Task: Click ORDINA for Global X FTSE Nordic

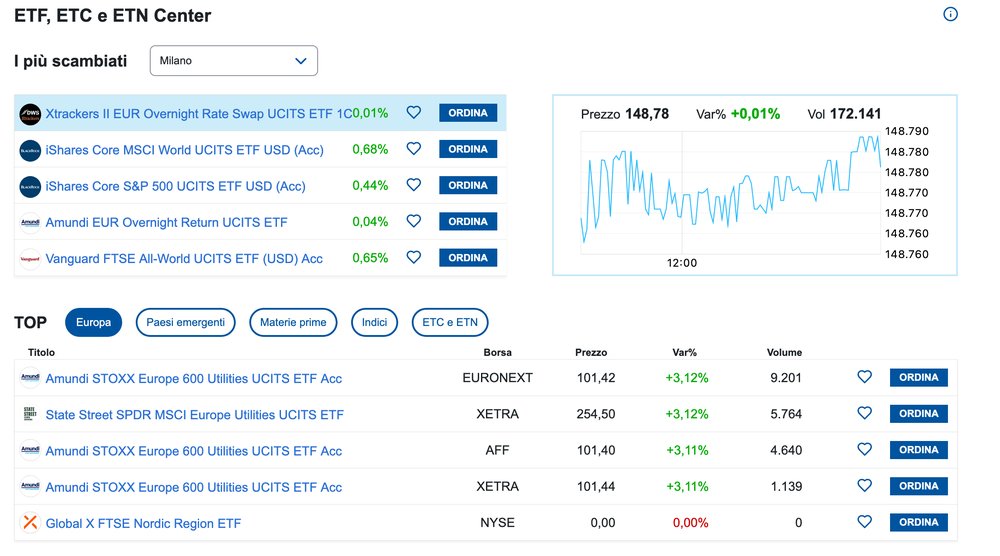Action: pyautogui.click(x=919, y=523)
